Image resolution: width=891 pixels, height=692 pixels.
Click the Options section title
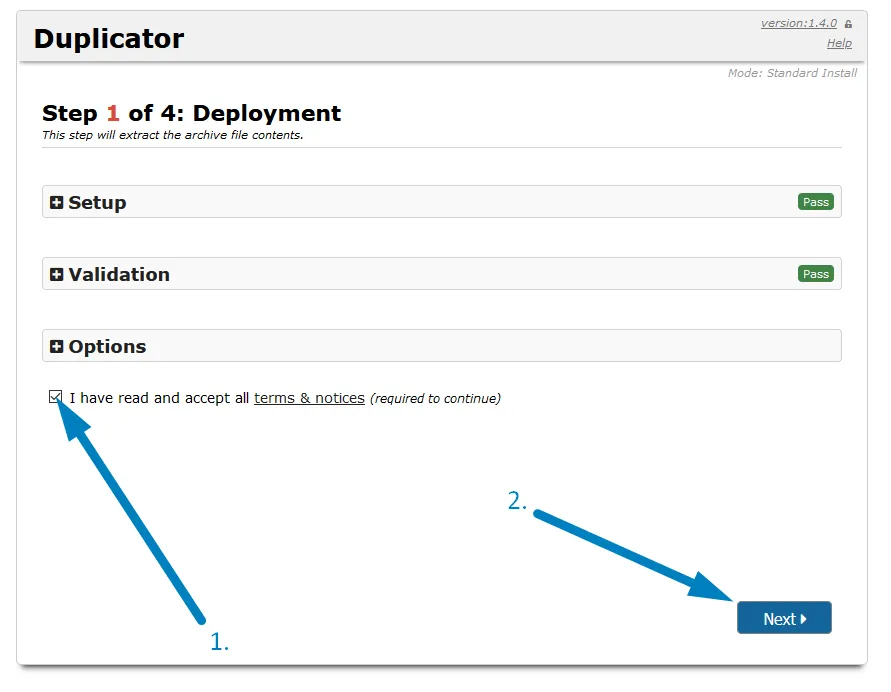(107, 347)
